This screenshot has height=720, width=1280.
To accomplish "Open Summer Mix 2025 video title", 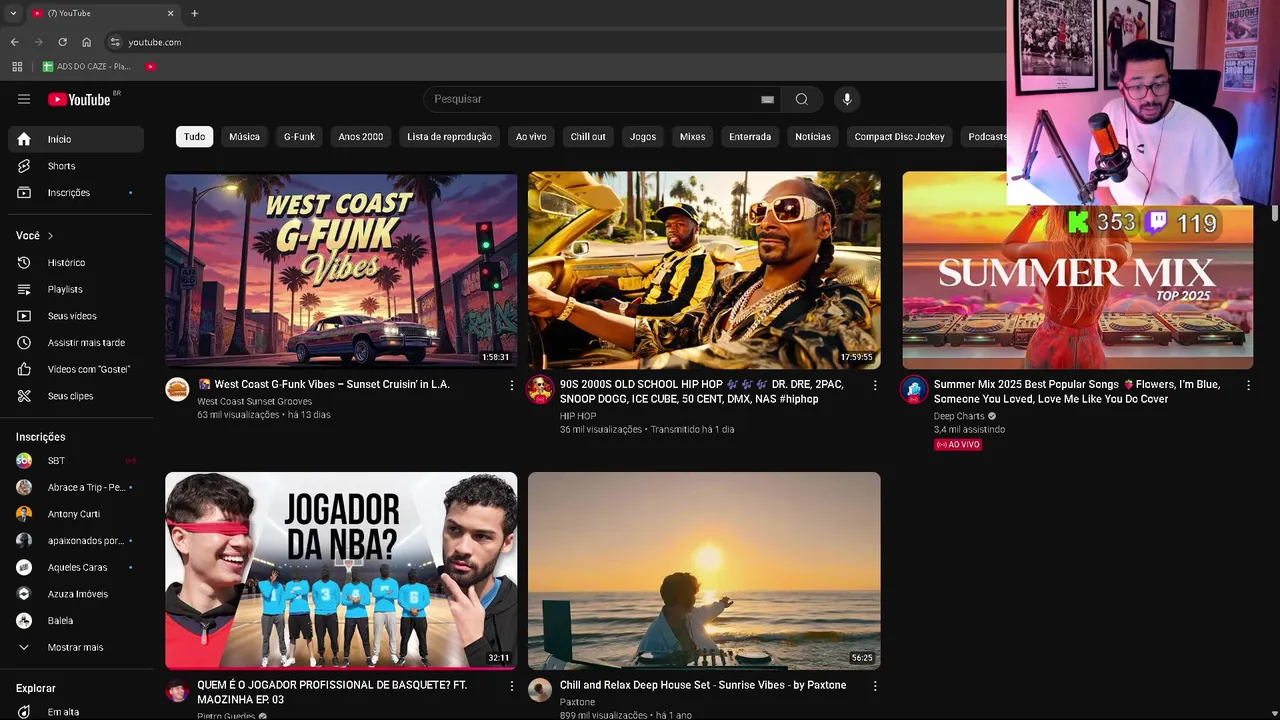I will [x=1077, y=392].
